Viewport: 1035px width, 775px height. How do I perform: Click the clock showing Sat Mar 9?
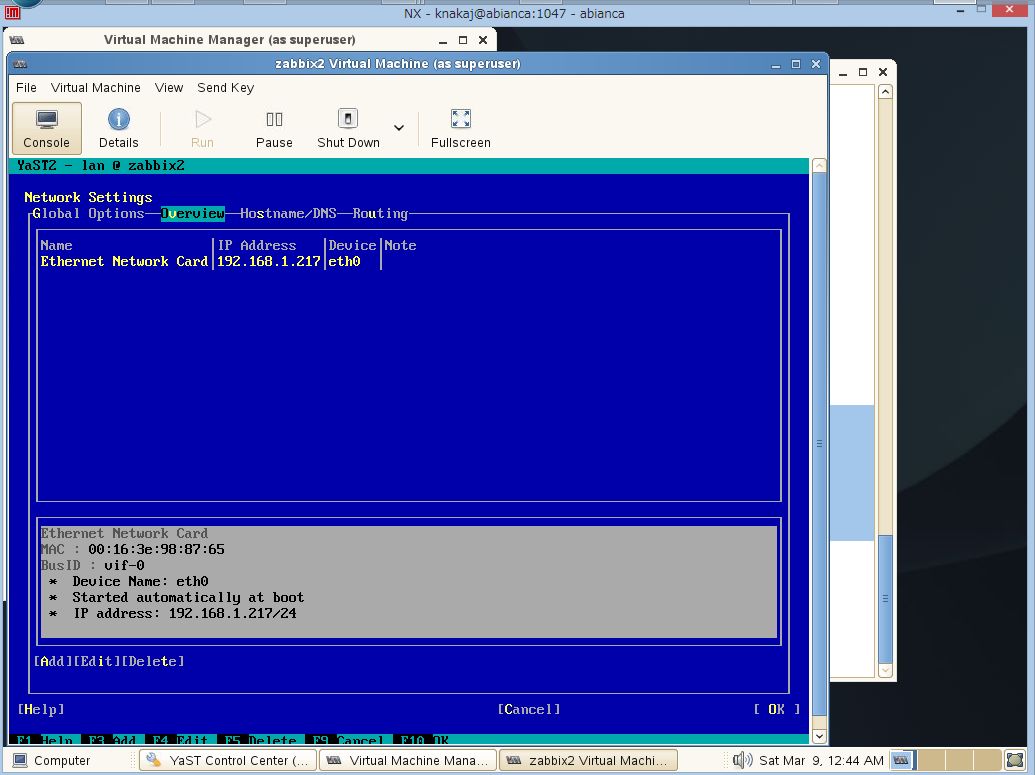821,760
